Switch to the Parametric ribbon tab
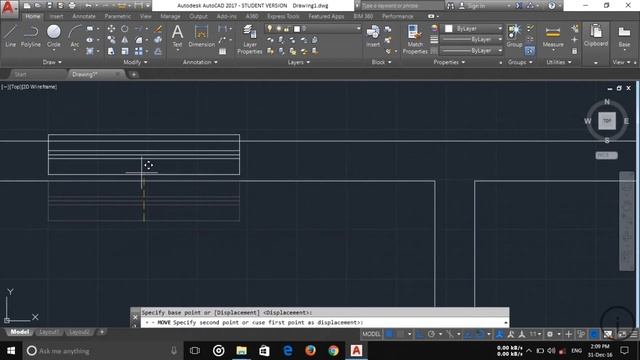The height and width of the screenshot is (360, 640). pos(118,16)
